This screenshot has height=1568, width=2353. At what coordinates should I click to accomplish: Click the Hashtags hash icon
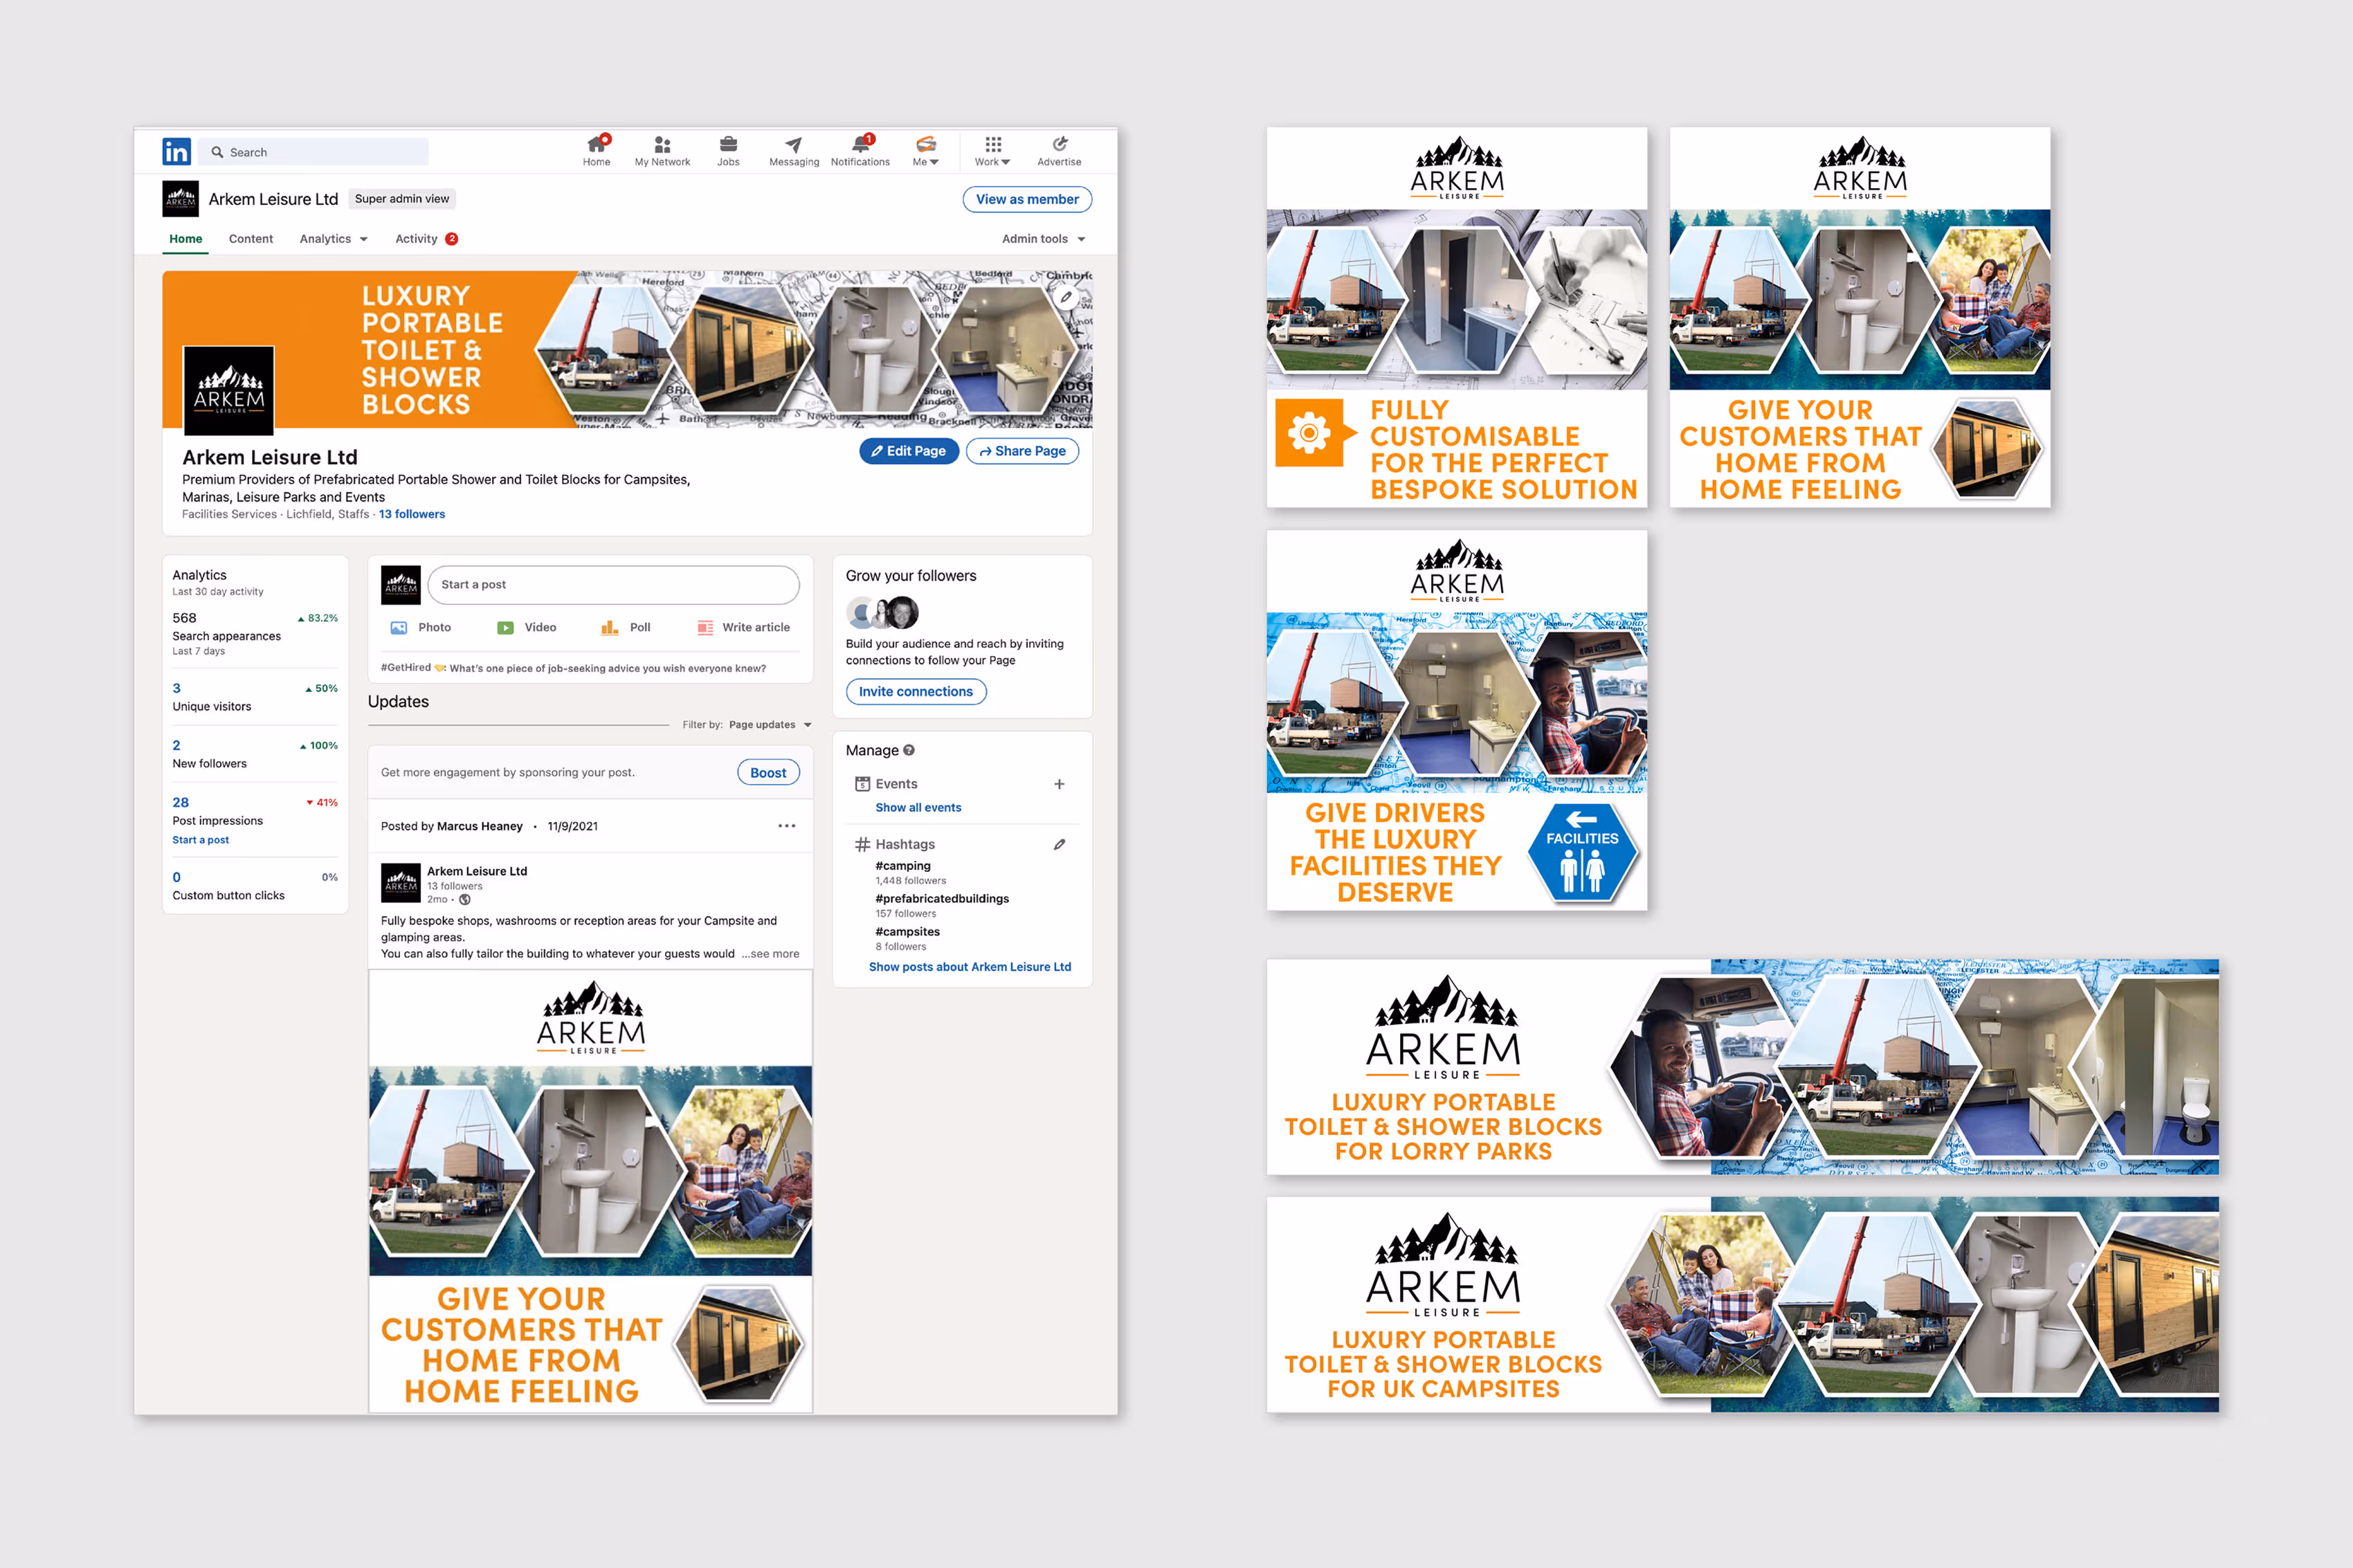tap(862, 845)
